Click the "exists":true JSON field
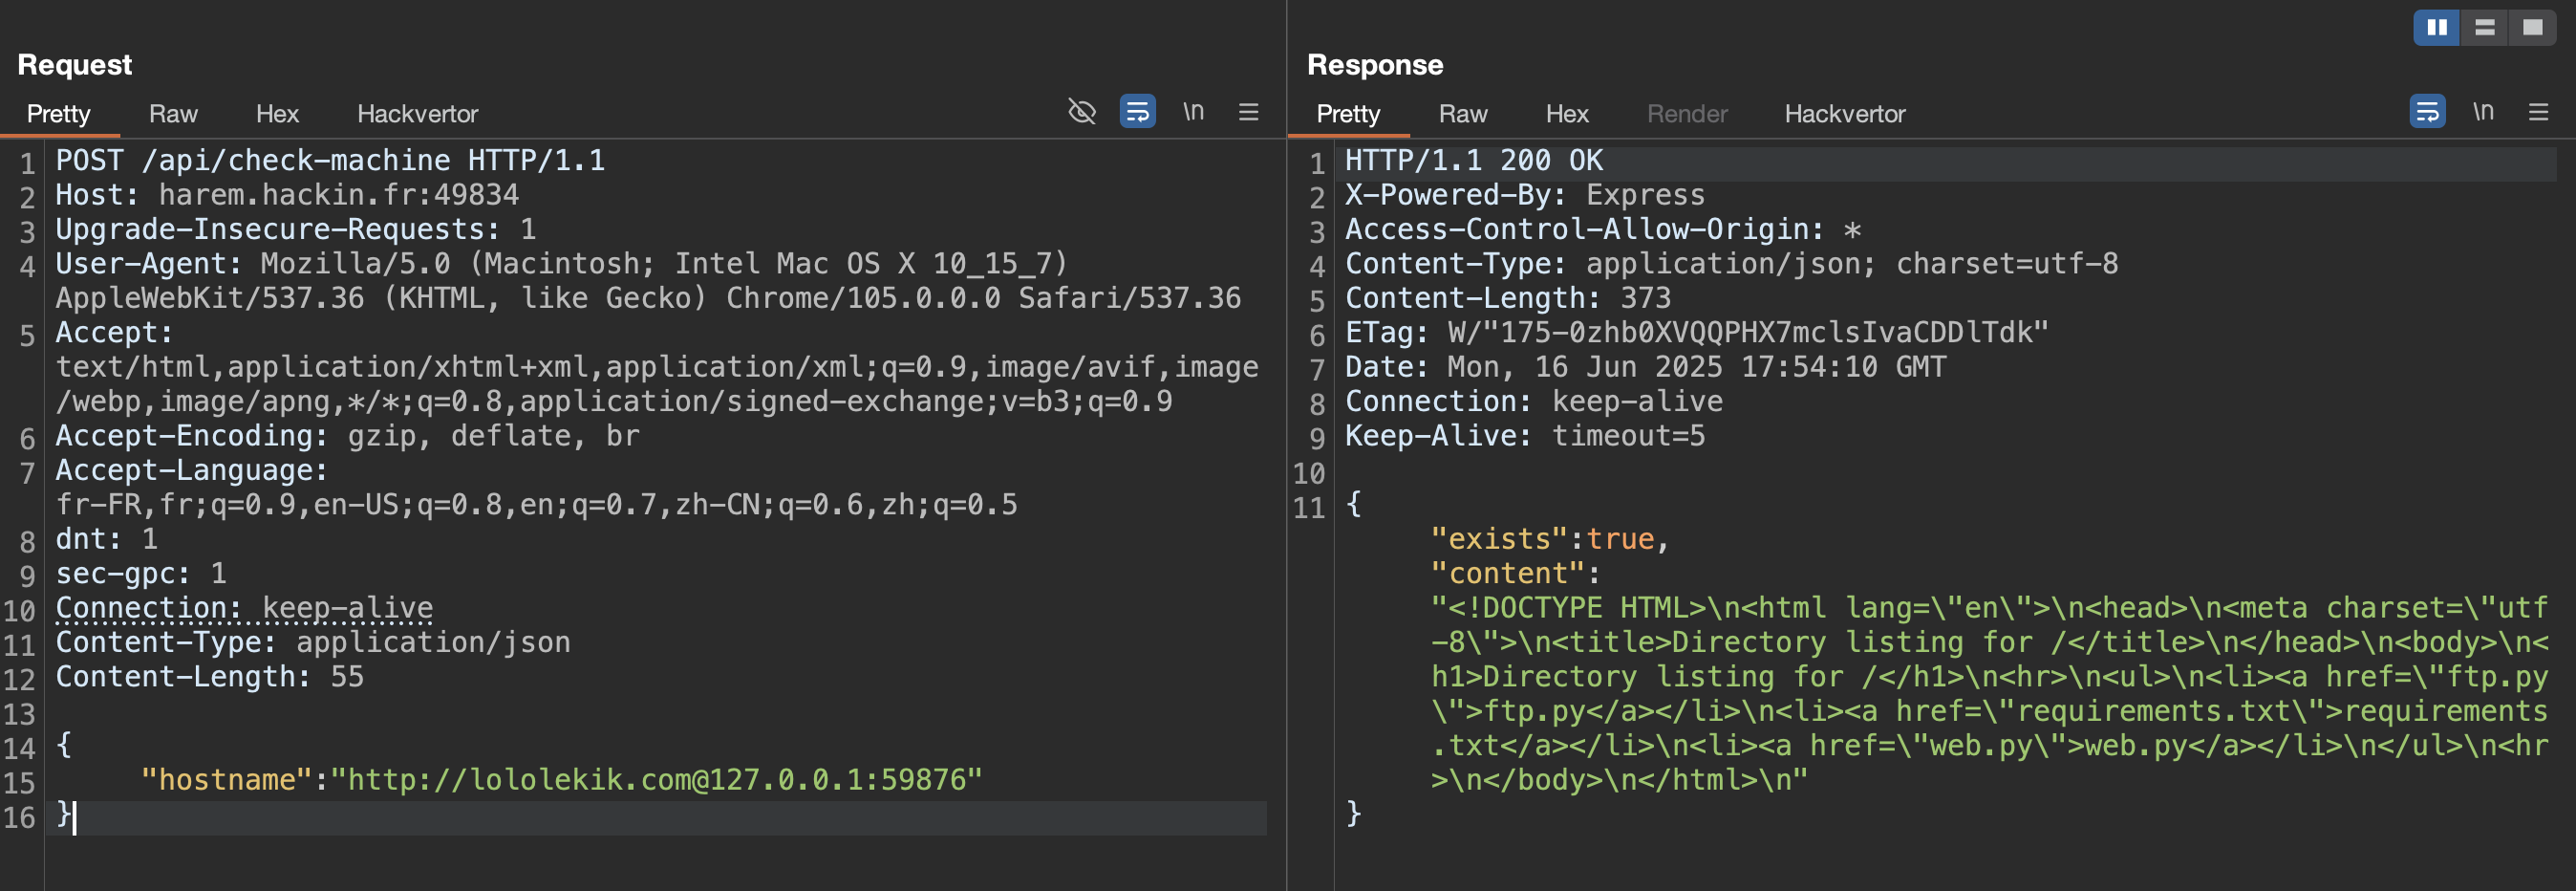 (1550, 539)
